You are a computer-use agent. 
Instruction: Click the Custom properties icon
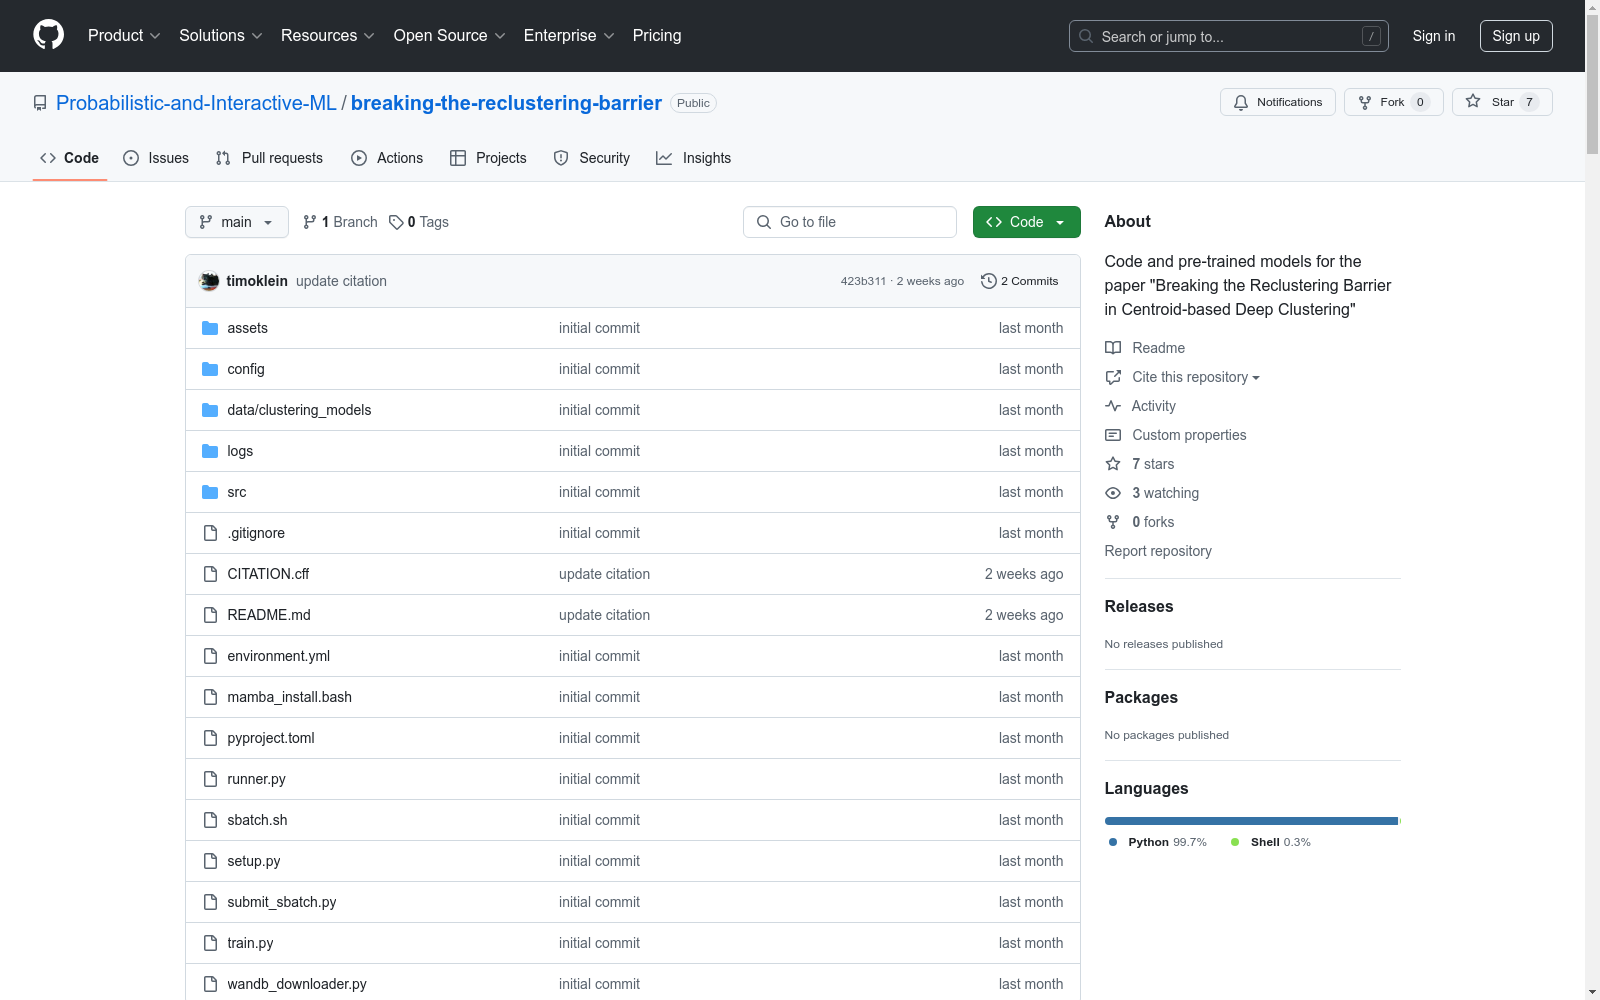[1113, 435]
